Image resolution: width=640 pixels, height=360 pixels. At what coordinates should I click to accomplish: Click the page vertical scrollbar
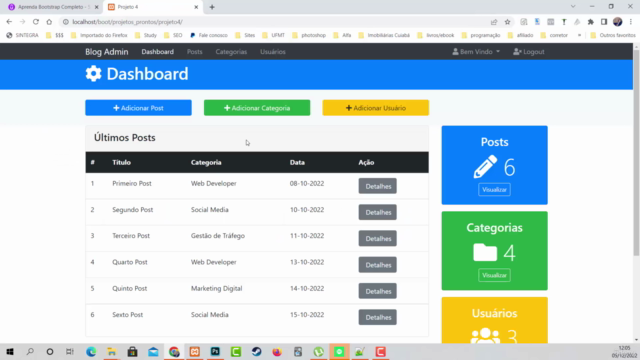coord(636,153)
